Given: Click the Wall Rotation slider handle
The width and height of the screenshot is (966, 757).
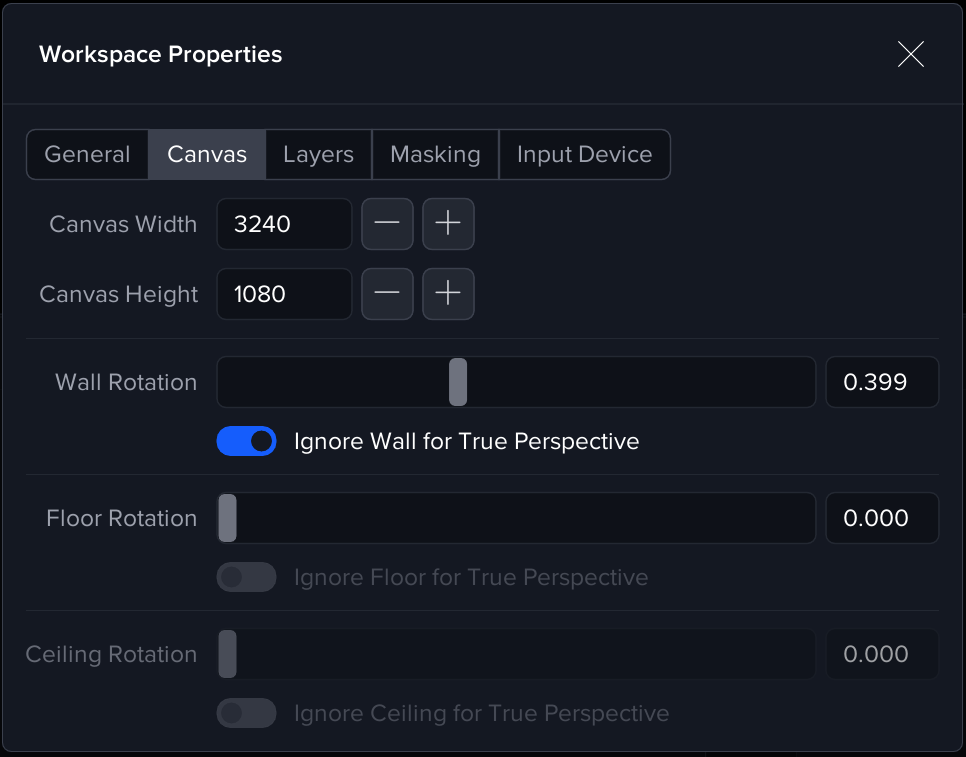Looking at the screenshot, I should click(x=458, y=382).
